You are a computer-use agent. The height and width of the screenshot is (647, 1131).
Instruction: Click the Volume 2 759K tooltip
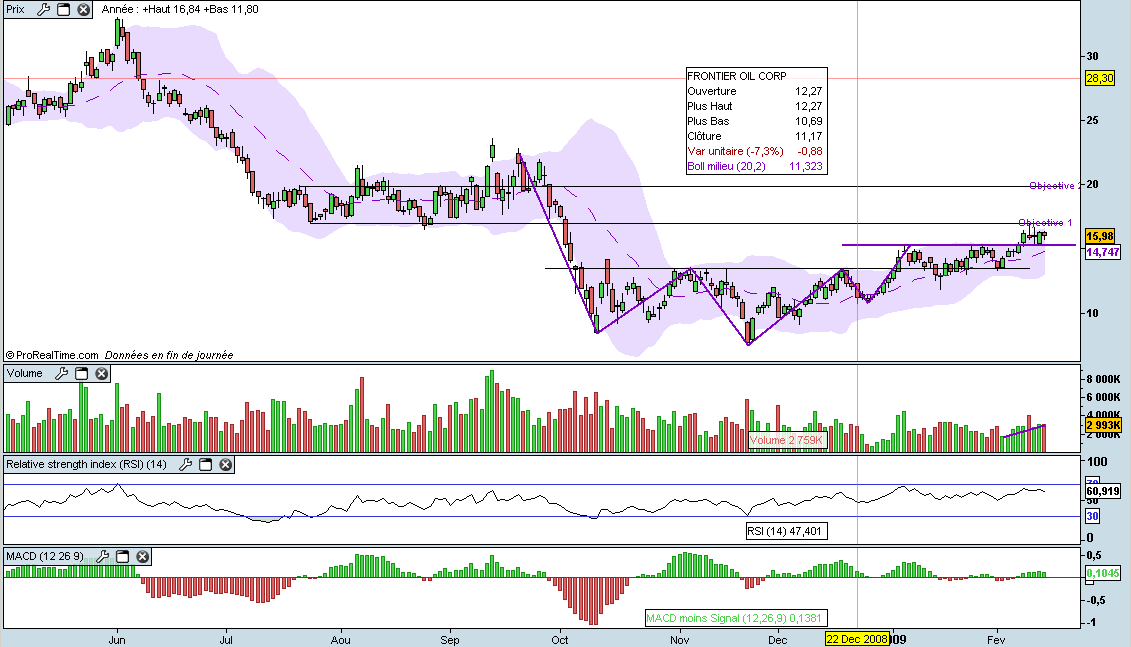tap(786, 440)
